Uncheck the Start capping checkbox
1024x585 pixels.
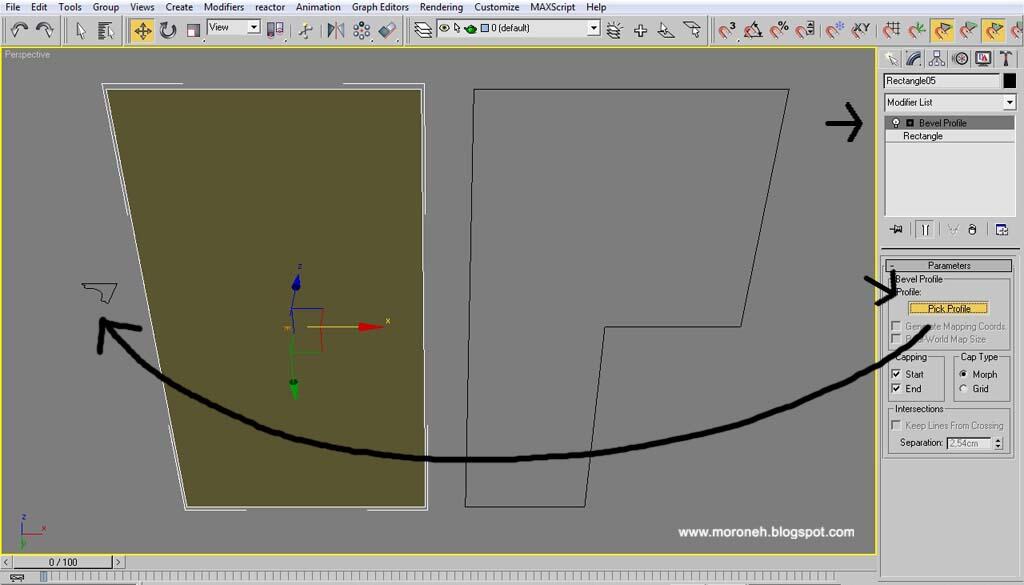click(896, 374)
